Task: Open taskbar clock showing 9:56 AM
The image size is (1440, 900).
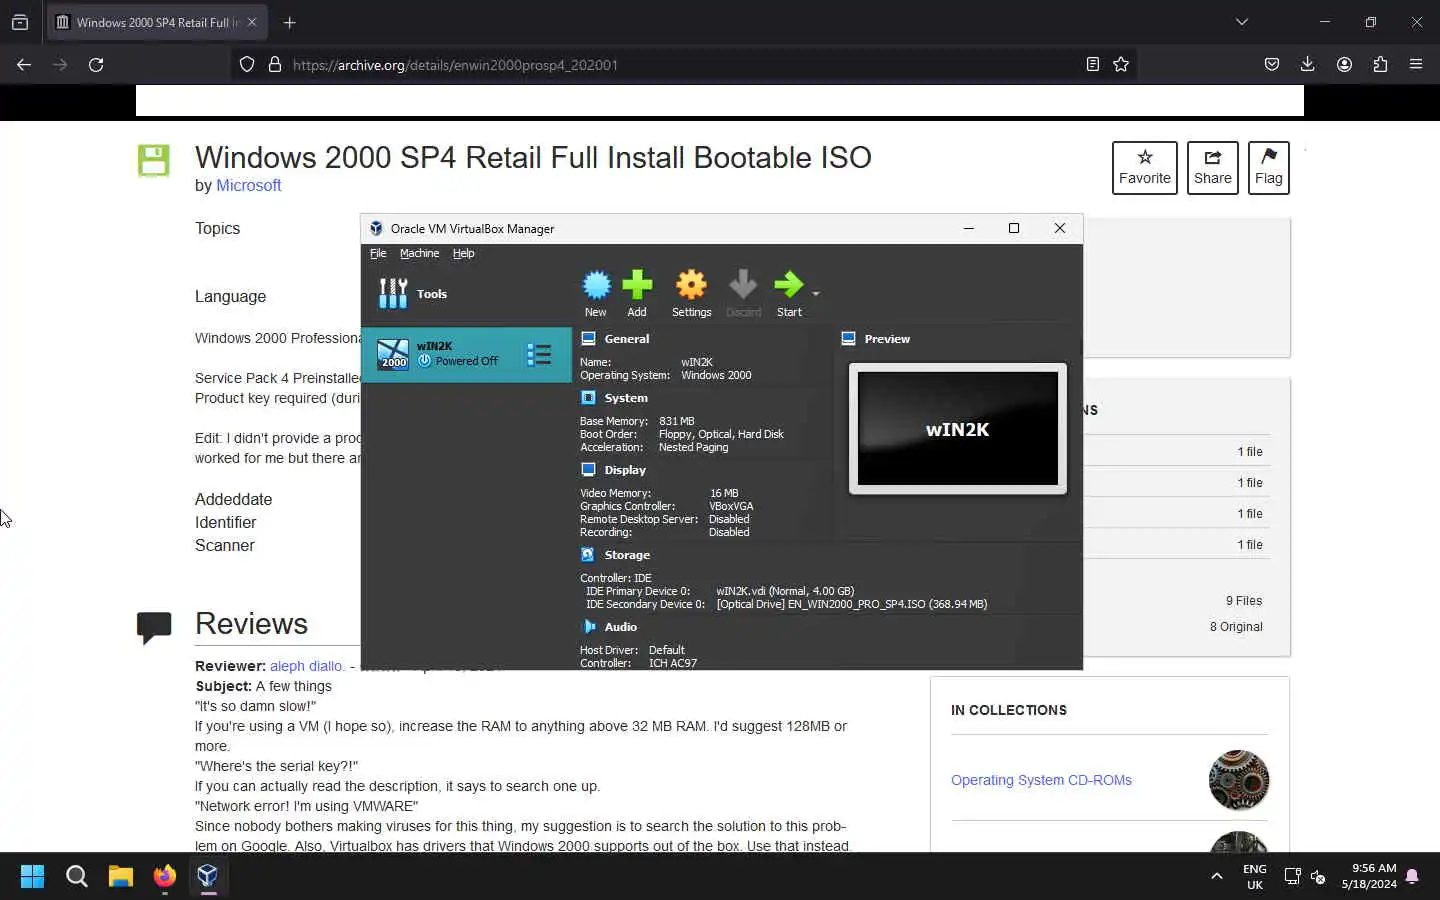Action: tap(1369, 876)
